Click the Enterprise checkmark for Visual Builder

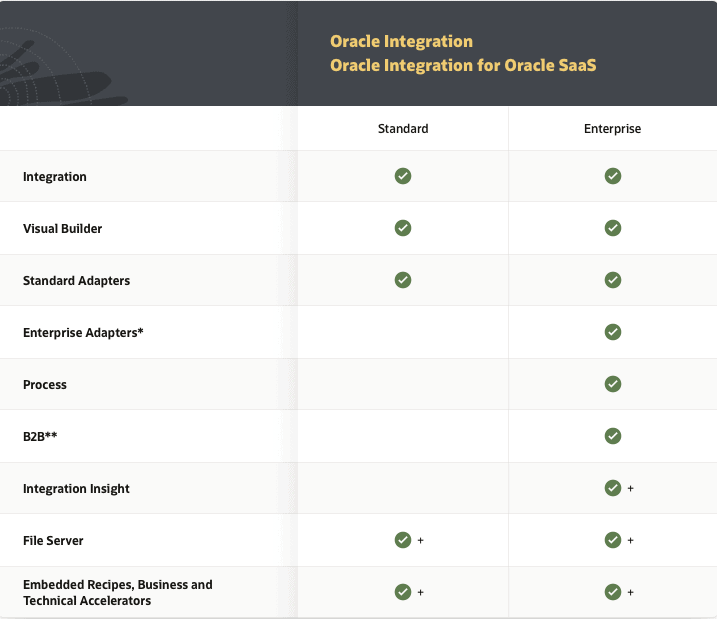click(613, 228)
